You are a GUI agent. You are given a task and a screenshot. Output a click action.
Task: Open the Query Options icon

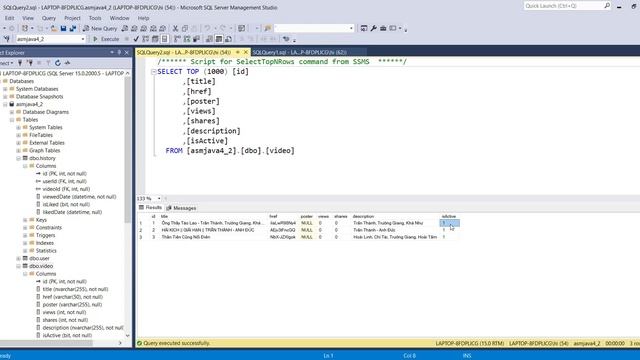point(155,39)
